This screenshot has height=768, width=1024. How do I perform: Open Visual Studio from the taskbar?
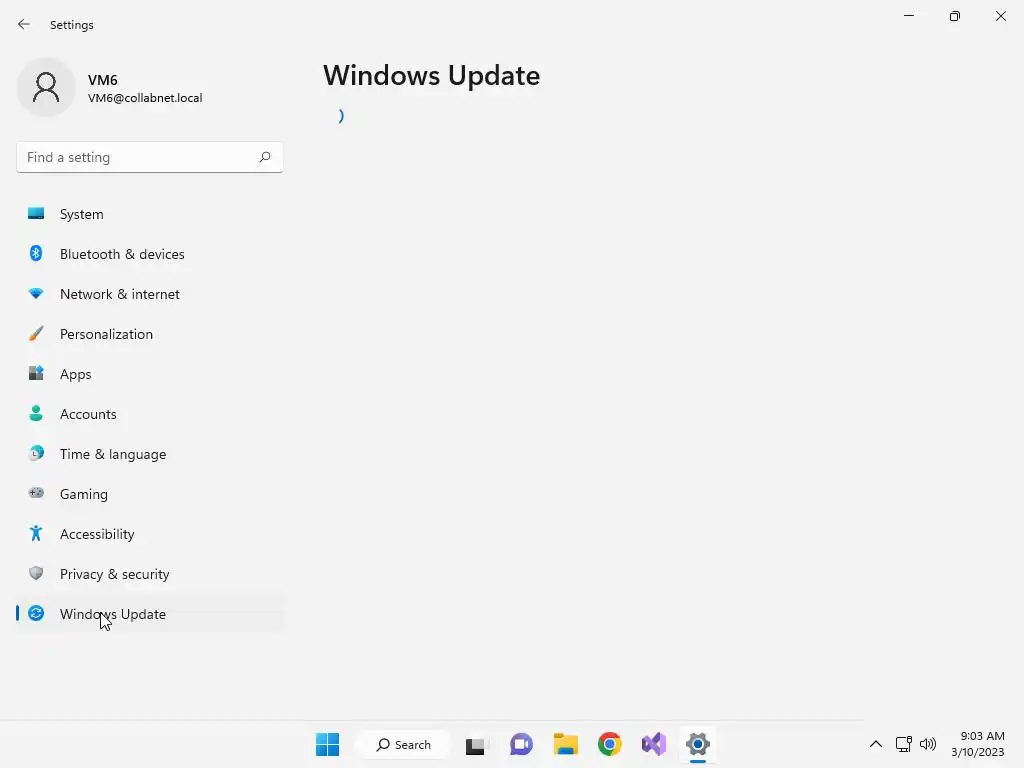click(x=654, y=744)
